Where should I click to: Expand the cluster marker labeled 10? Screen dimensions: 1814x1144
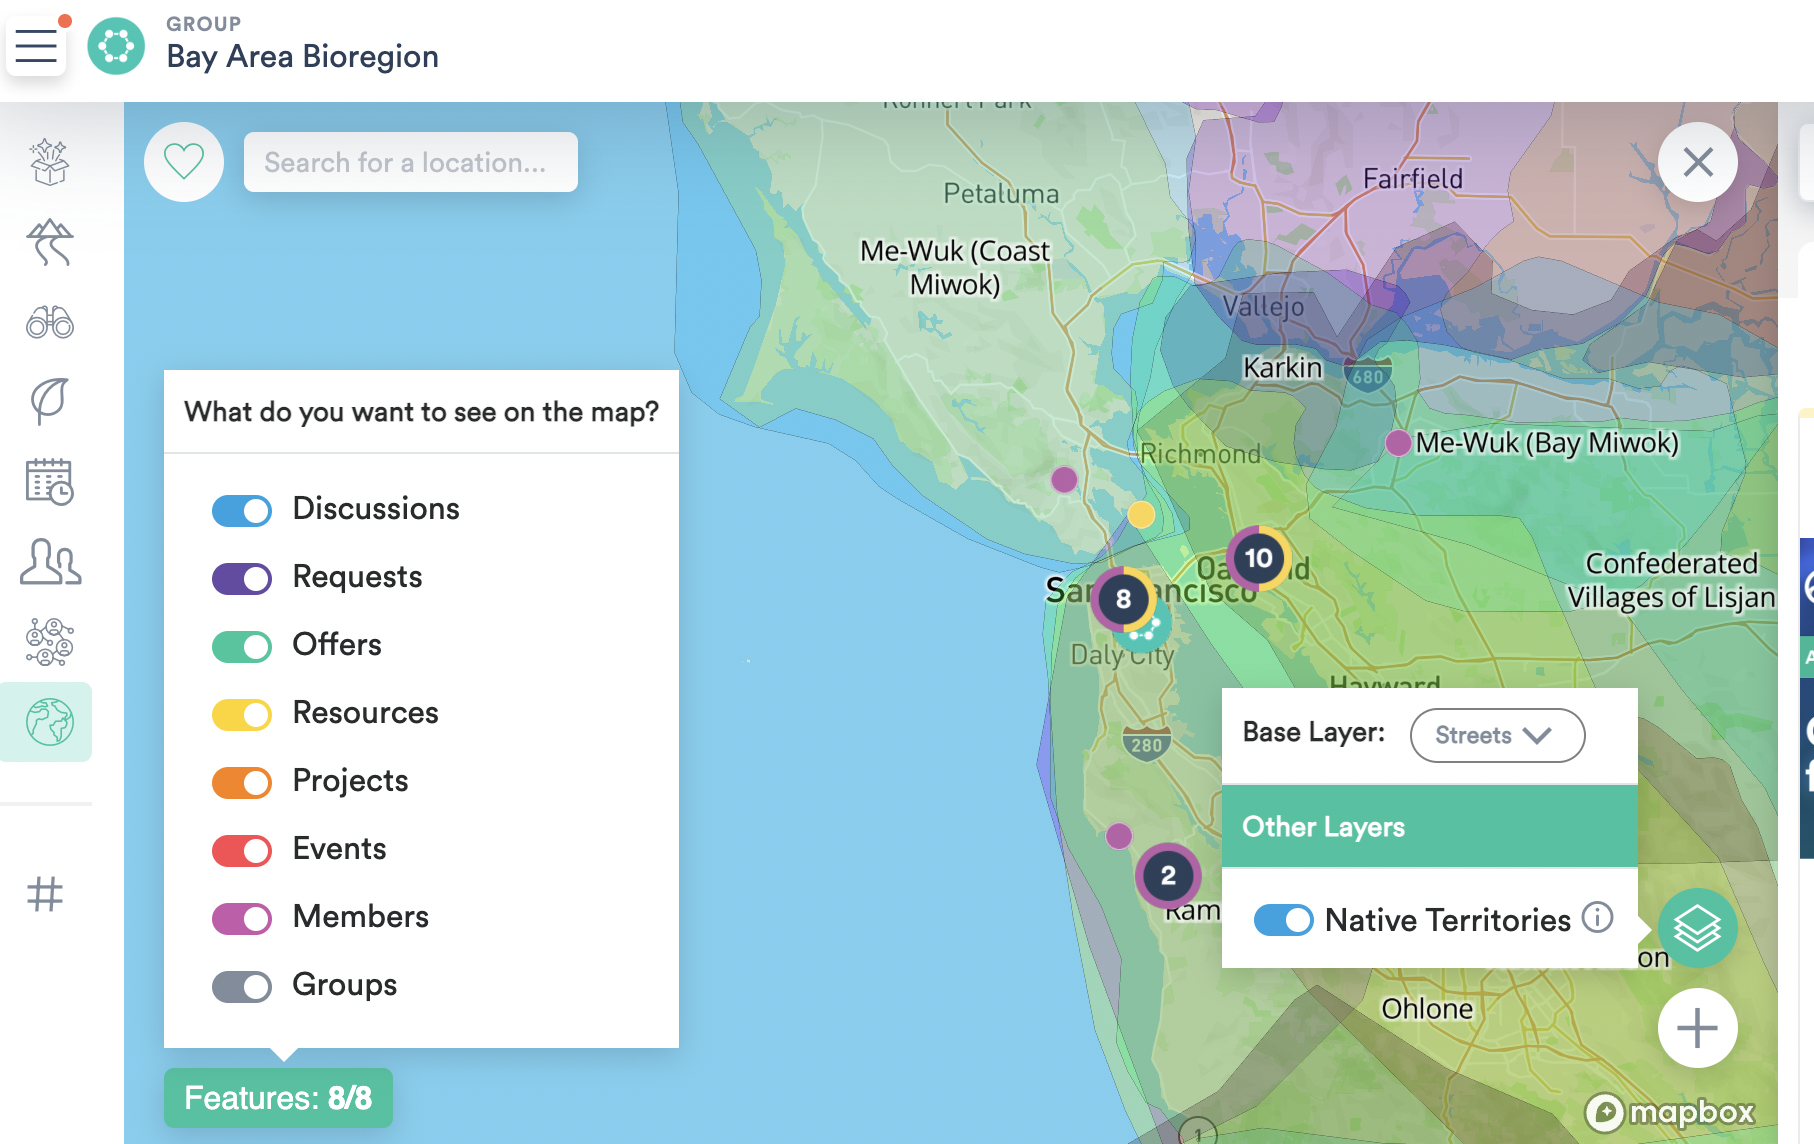tap(1258, 558)
